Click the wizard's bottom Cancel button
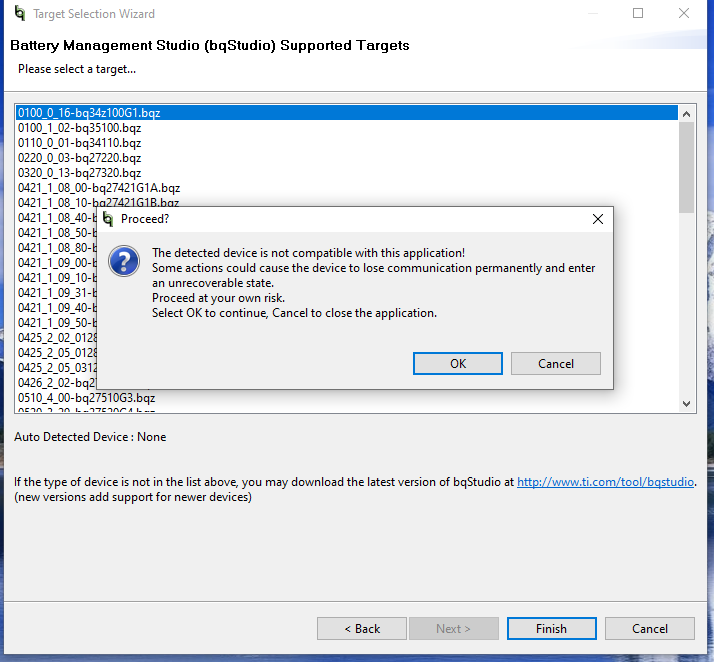This screenshot has height=662, width=714. (x=650, y=628)
